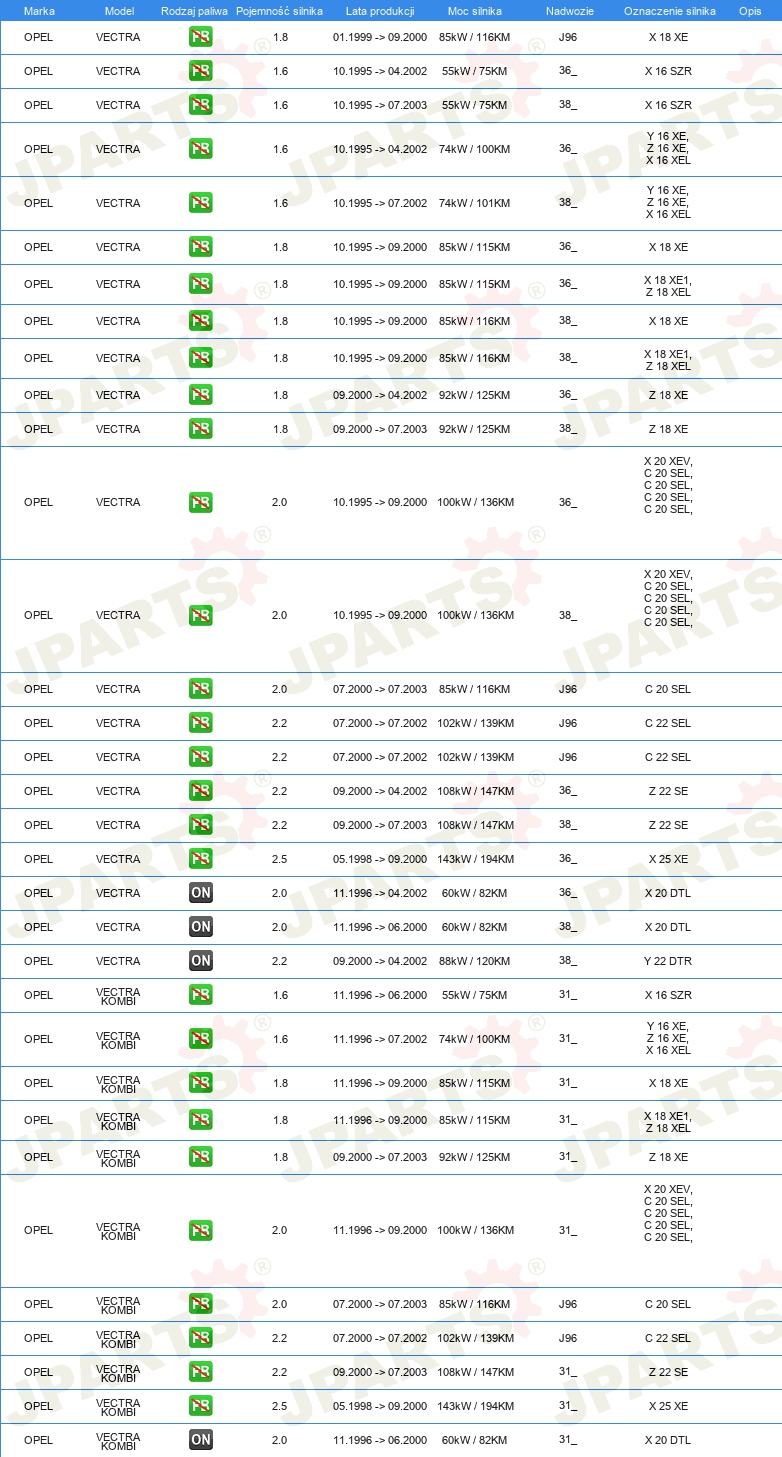782x1457 pixels.
Task: Click the petrol icon in the Vectra C 20 SEL J96 row
Action: 201,689
